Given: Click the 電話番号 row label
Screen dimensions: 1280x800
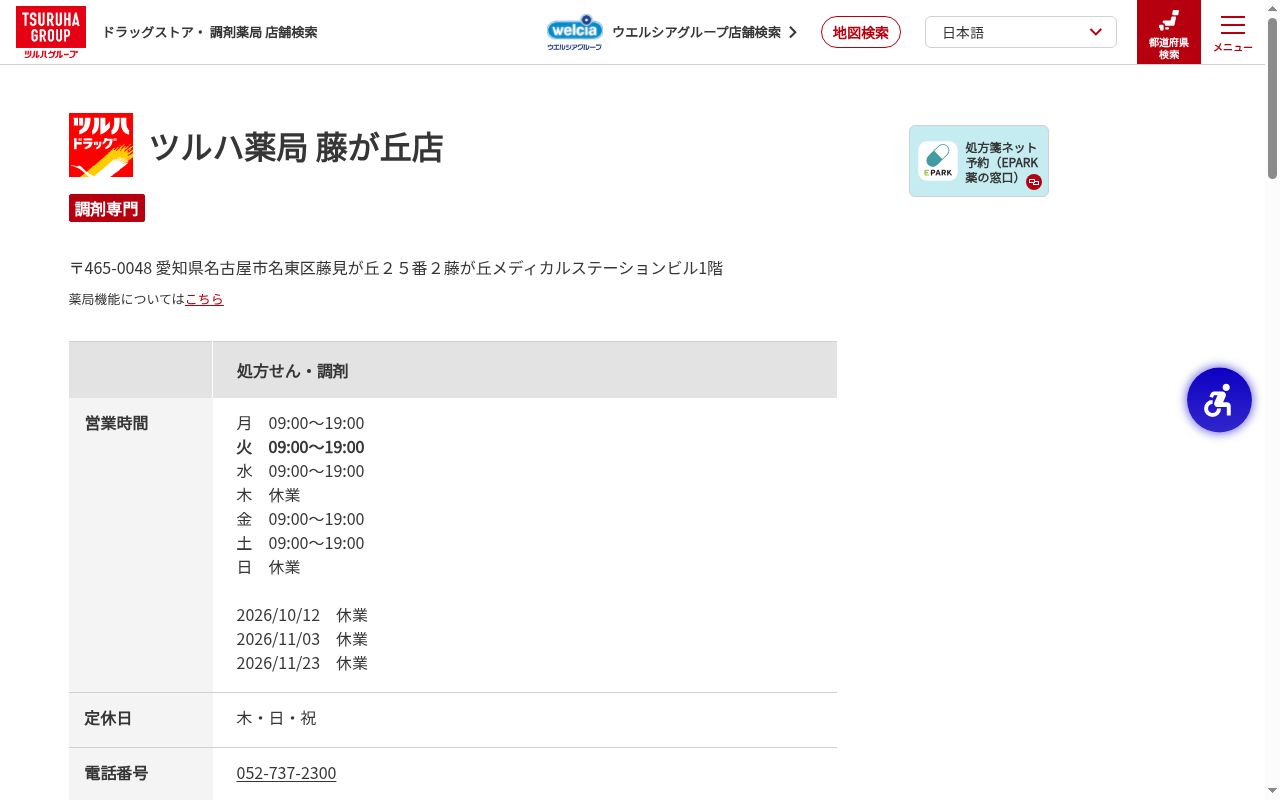Looking at the screenshot, I should [116, 773].
